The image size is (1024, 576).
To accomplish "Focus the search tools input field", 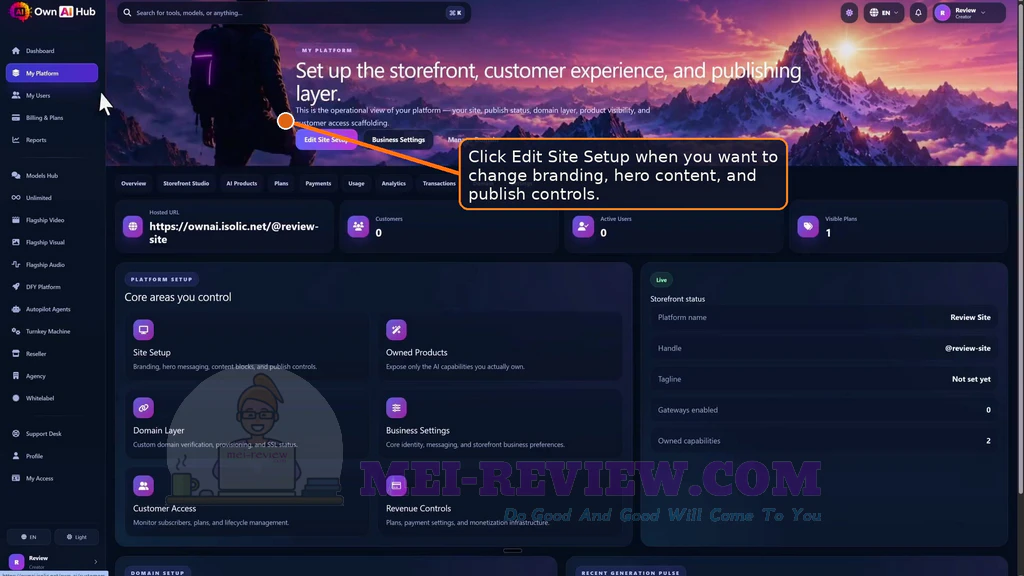I will pyautogui.click(x=294, y=12).
